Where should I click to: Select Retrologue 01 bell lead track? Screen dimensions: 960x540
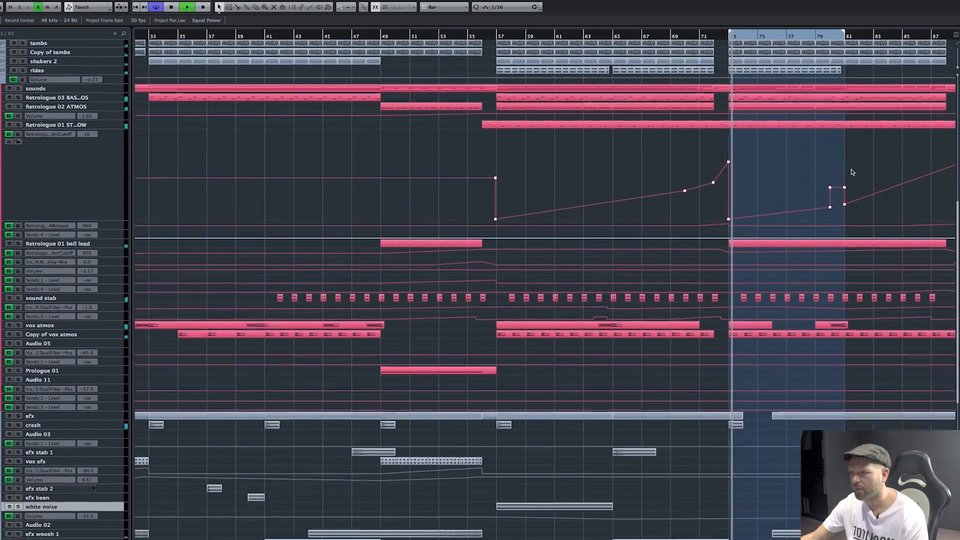point(58,244)
